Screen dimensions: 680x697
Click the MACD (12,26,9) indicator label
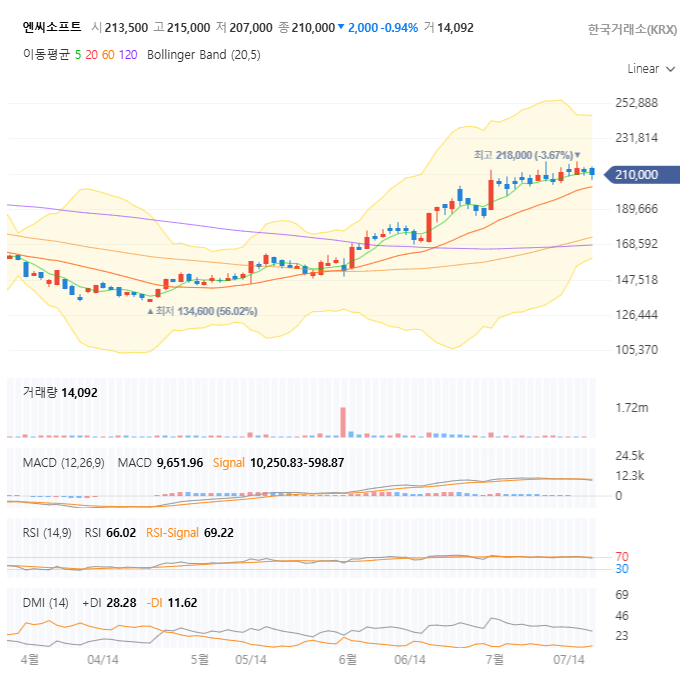click(64, 463)
